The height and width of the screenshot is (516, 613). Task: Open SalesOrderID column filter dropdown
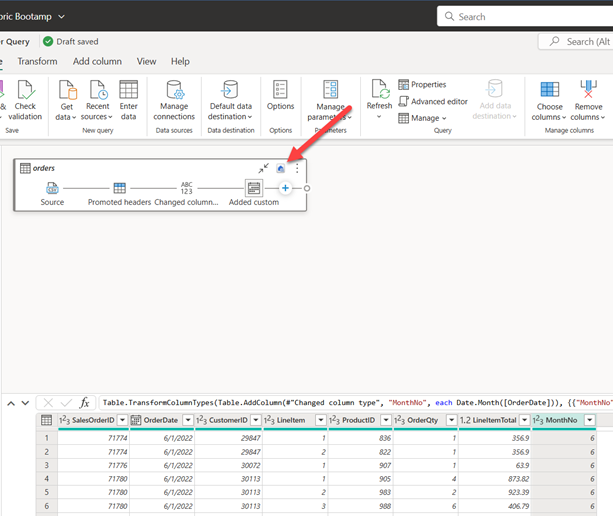tap(122, 420)
